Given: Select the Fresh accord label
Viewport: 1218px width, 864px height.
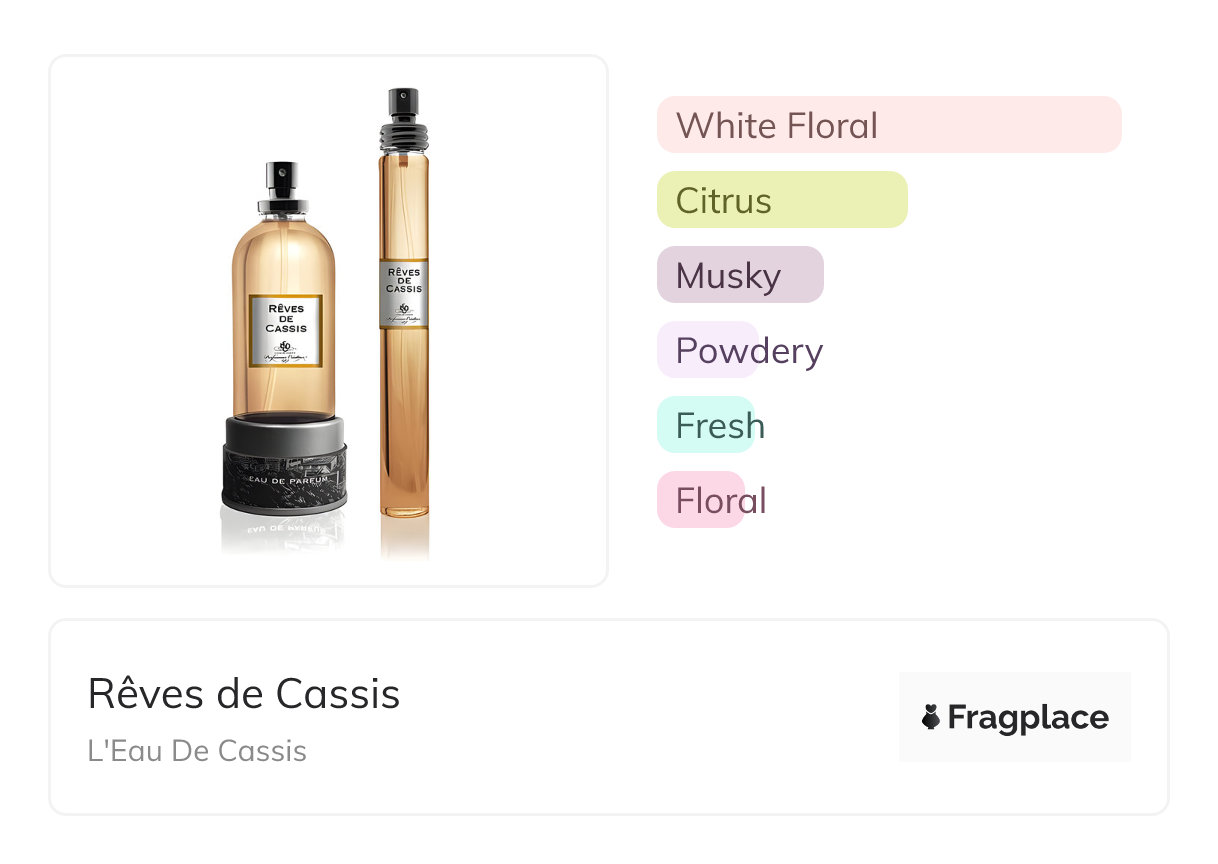Looking at the screenshot, I should coord(719,426).
